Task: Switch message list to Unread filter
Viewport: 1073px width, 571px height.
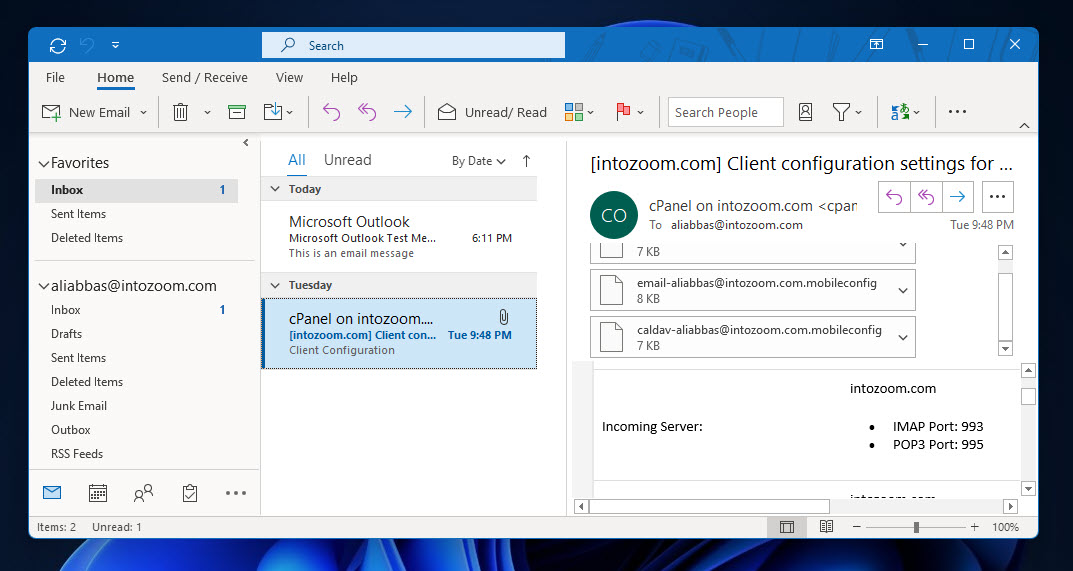Action: 348,160
